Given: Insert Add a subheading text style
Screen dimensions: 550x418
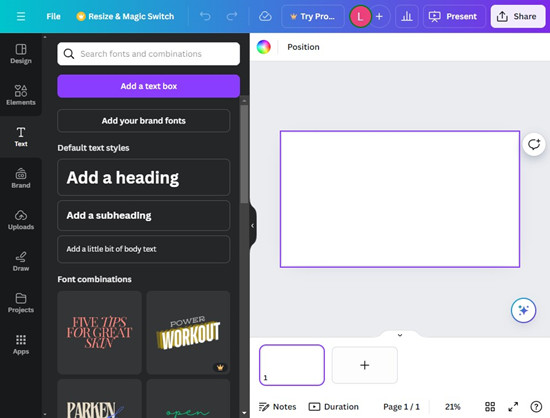Looking at the screenshot, I should click(x=143, y=215).
